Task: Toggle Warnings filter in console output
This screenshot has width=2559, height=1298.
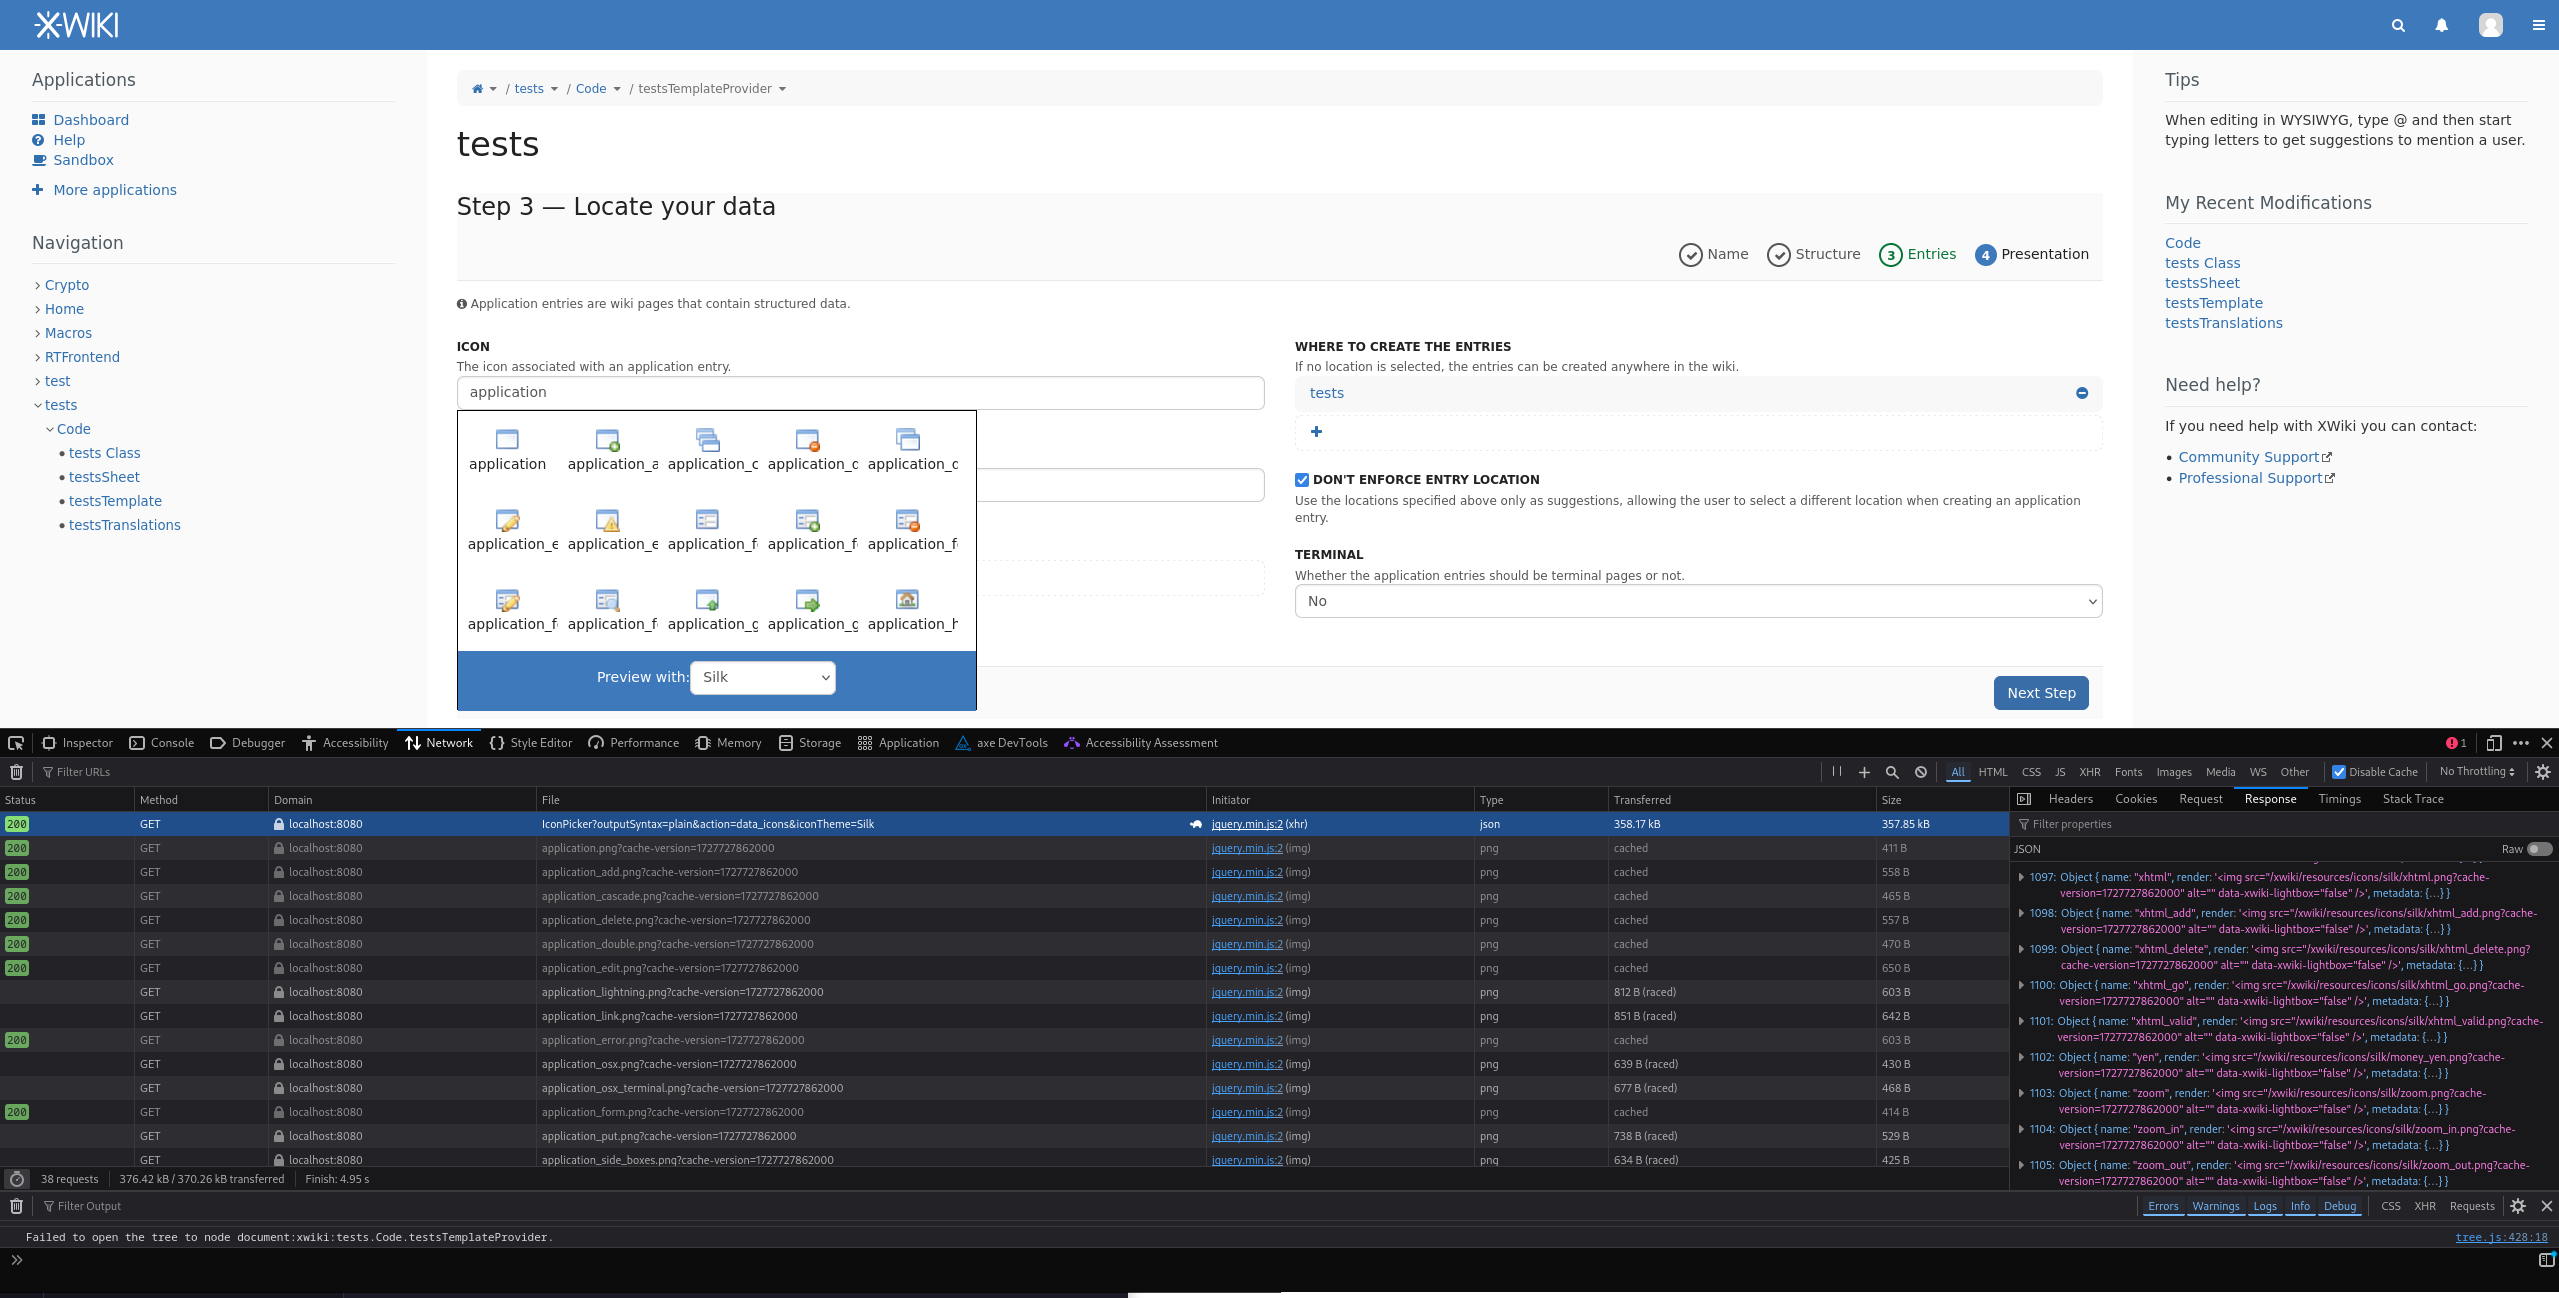Action: point(2216,1206)
